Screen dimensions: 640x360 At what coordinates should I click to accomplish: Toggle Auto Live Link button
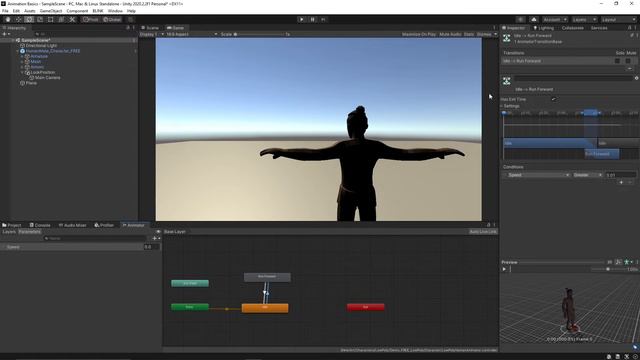point(483,231)
